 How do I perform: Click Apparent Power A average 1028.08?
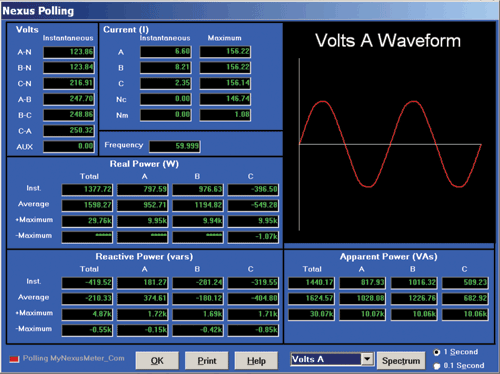pyautogui.click(x=362, y=298)
